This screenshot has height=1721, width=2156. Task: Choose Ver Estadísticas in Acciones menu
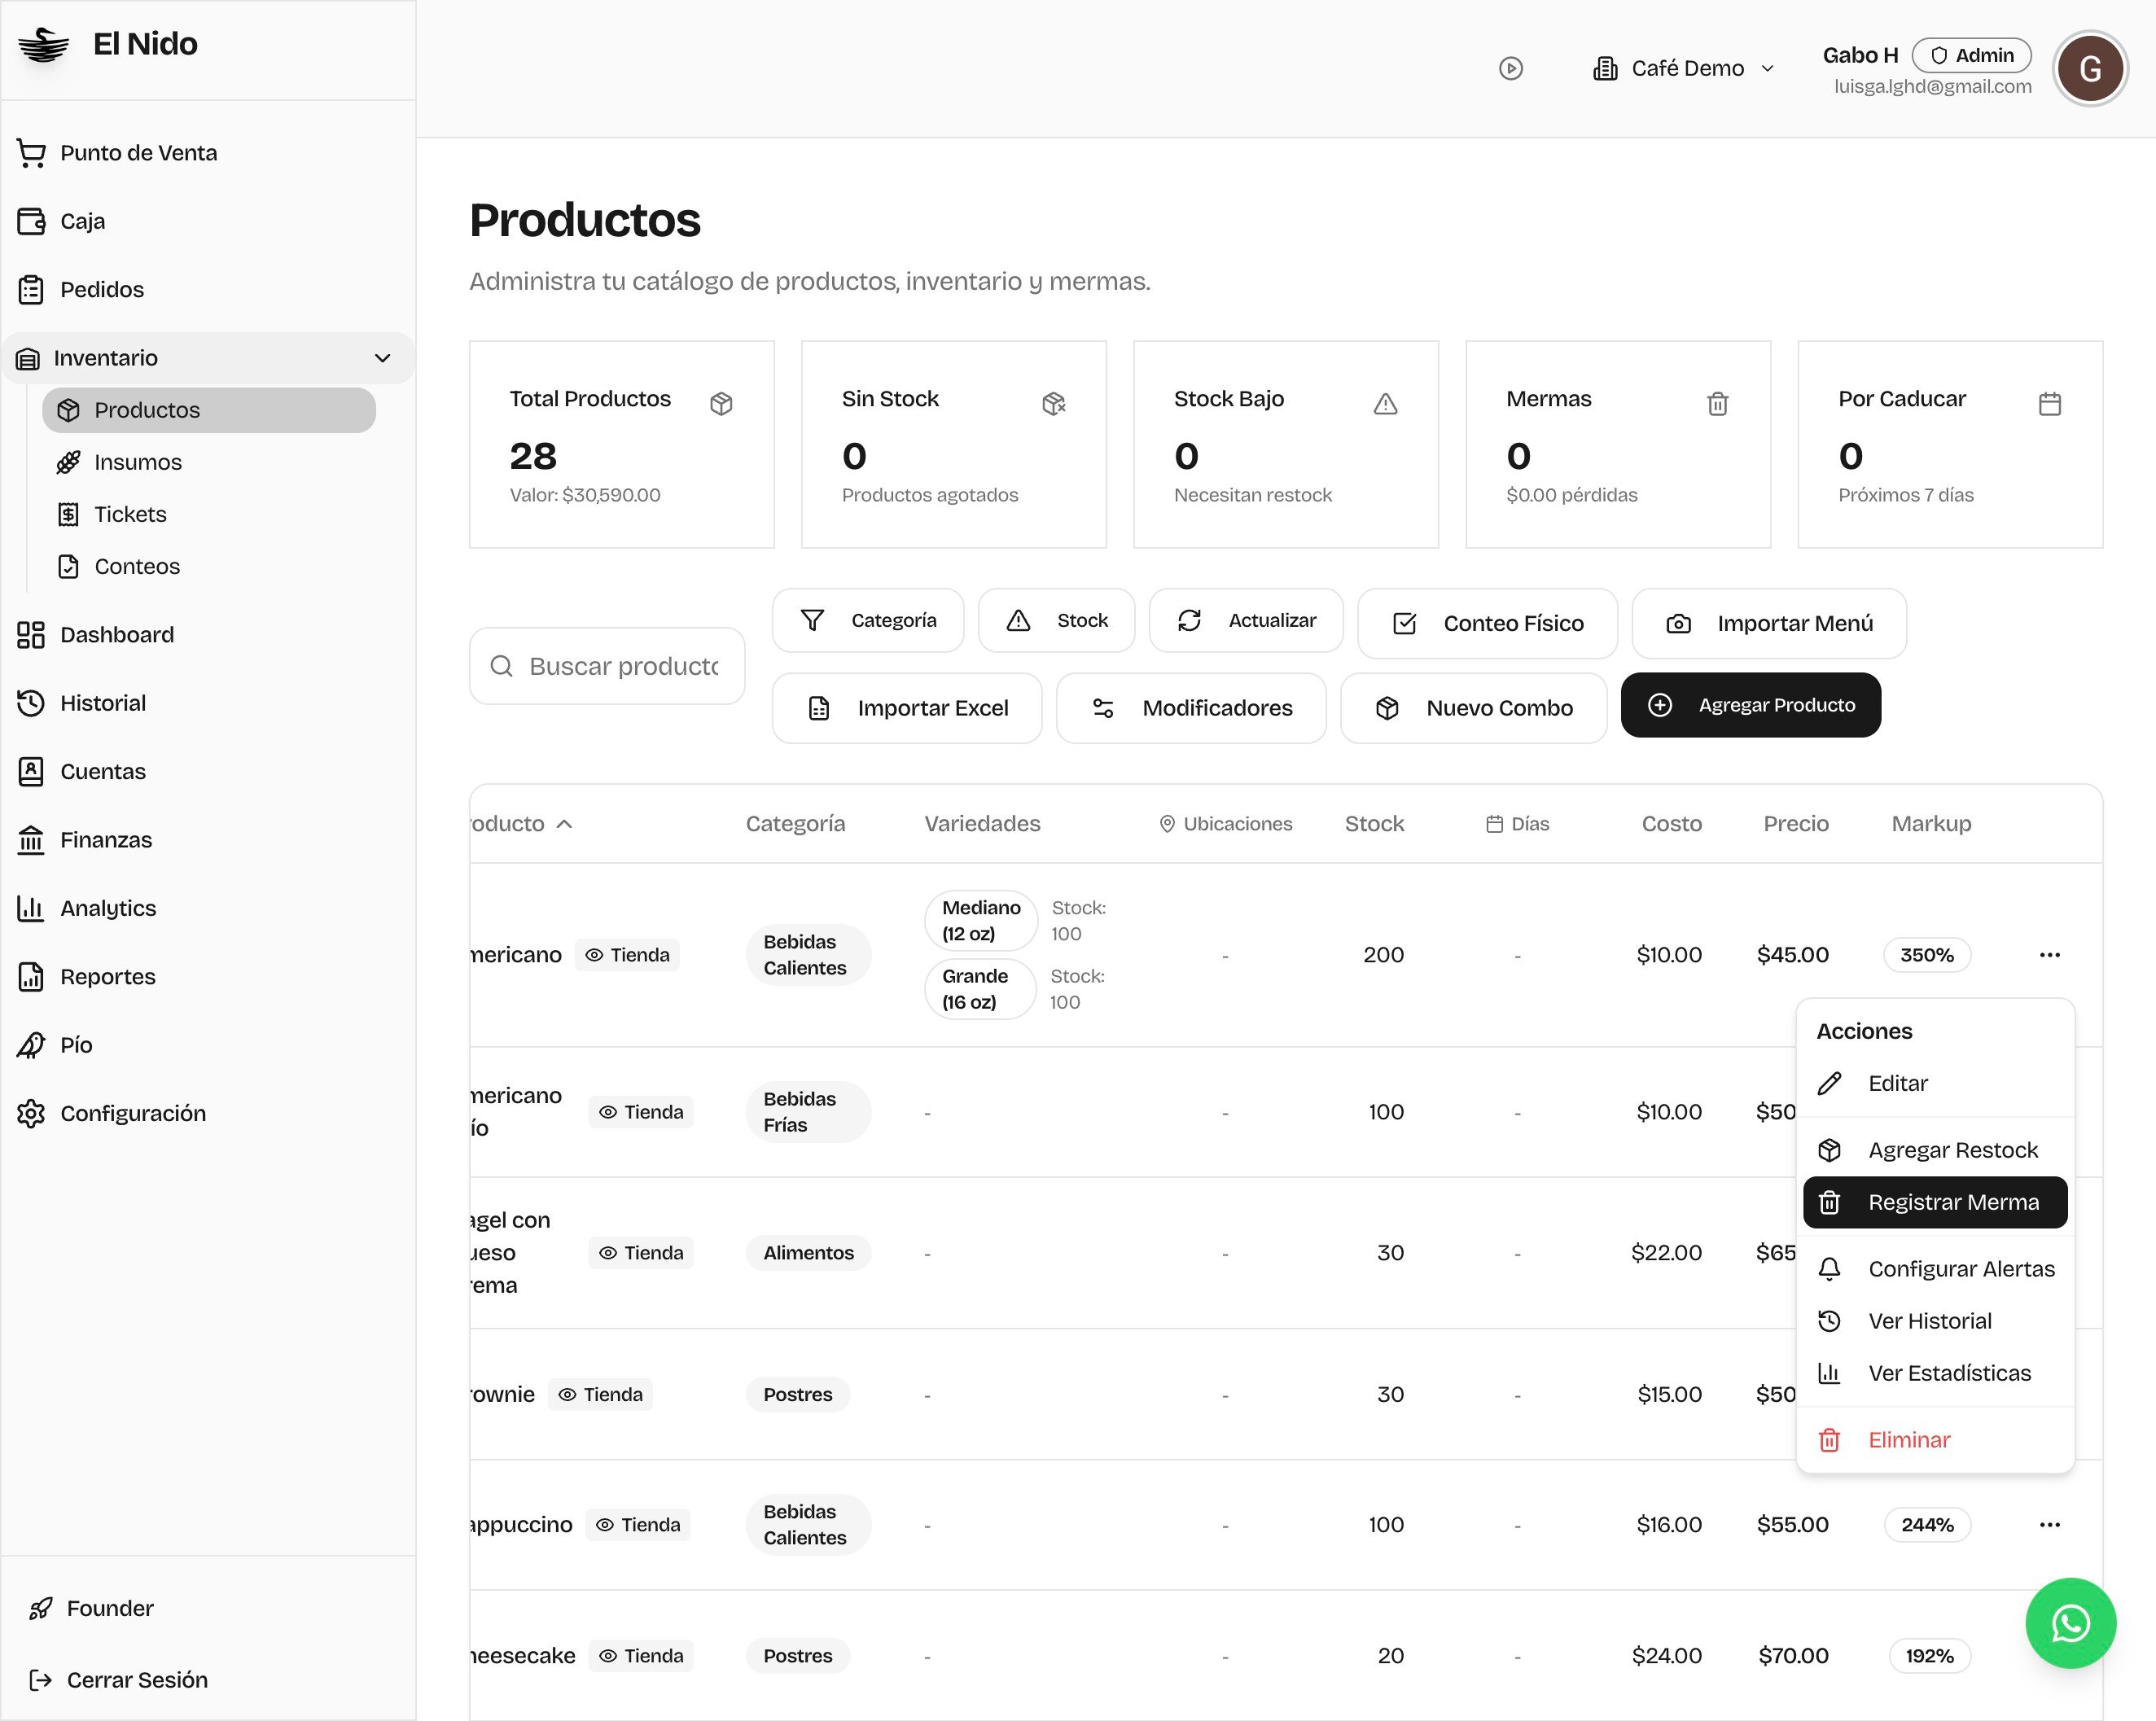[x=1935, y=1373]
